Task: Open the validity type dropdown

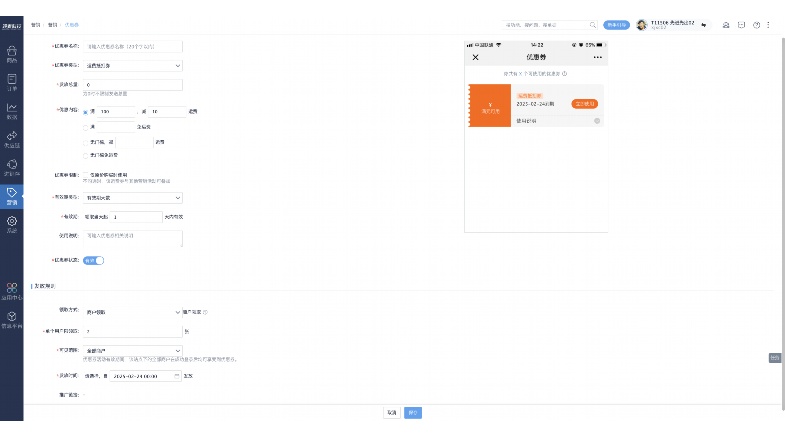Action: tap(133, 198)
